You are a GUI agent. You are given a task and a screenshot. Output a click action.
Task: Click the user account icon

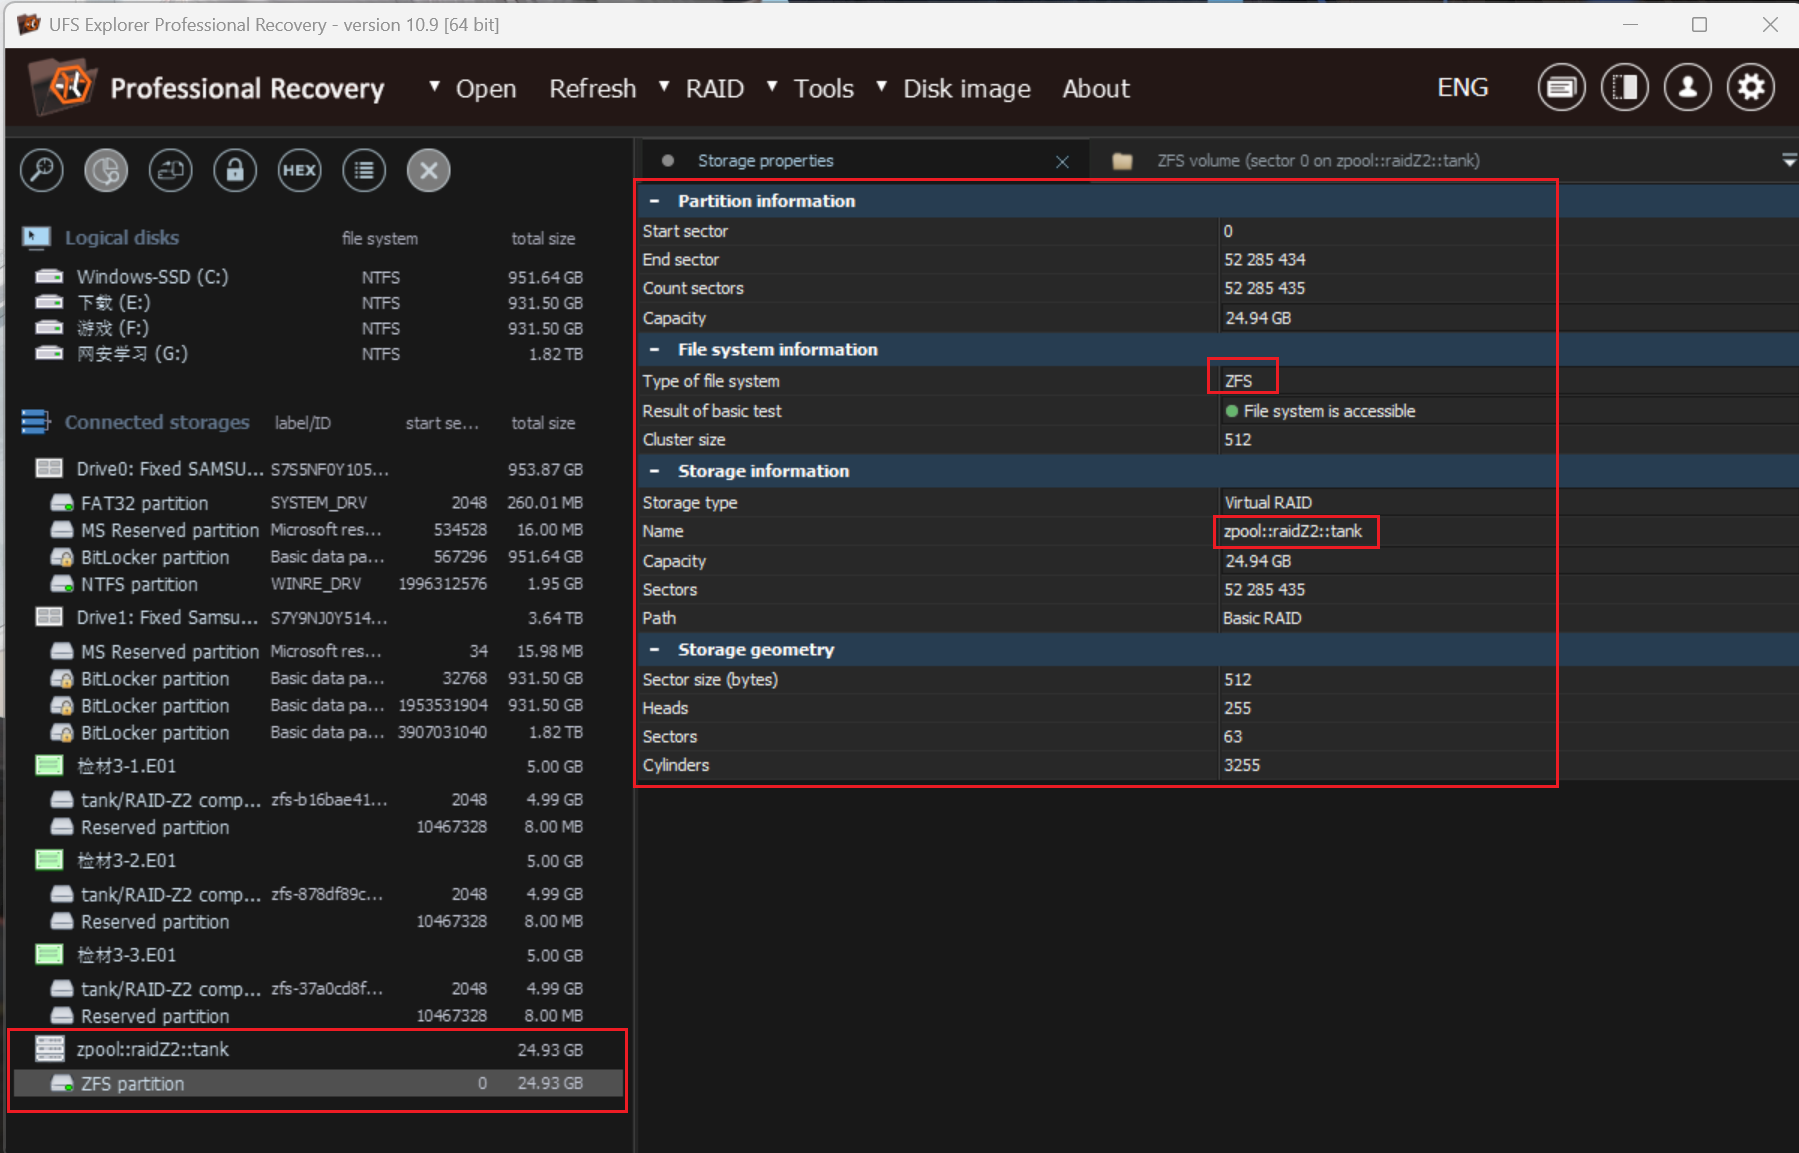tap(1687, 88)
